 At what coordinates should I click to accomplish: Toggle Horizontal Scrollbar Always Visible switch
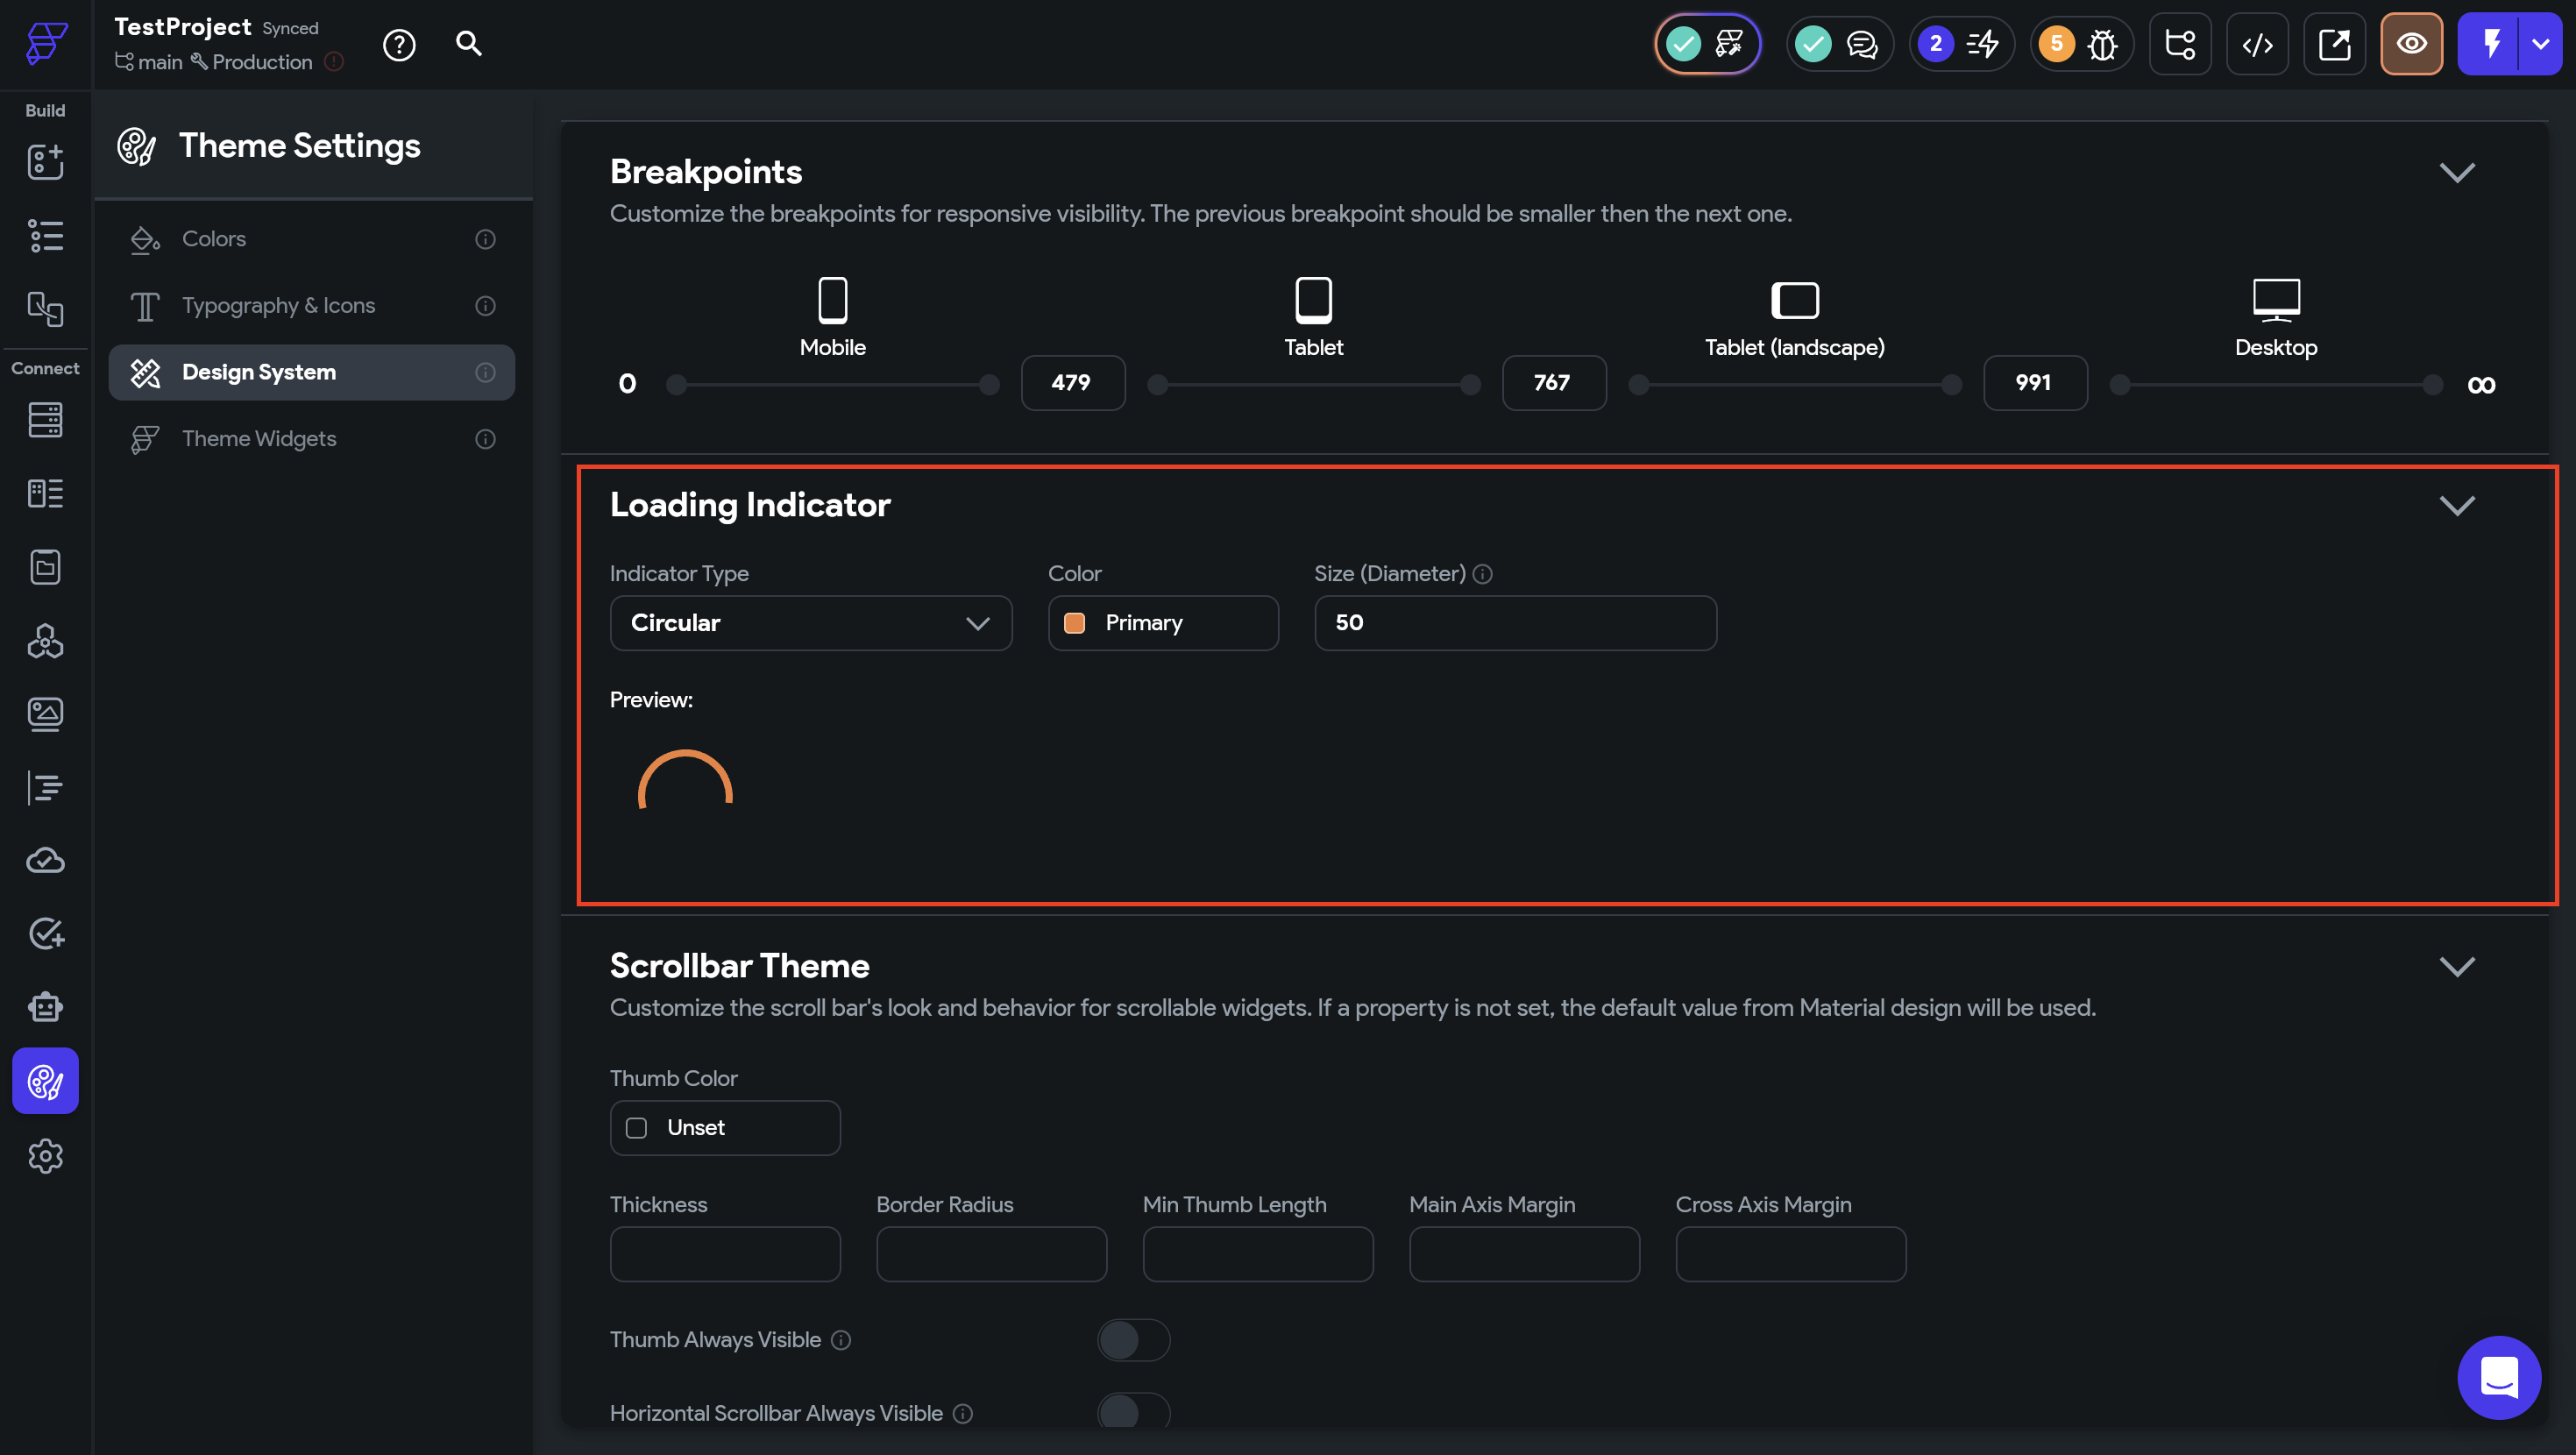(1133, 1412)
